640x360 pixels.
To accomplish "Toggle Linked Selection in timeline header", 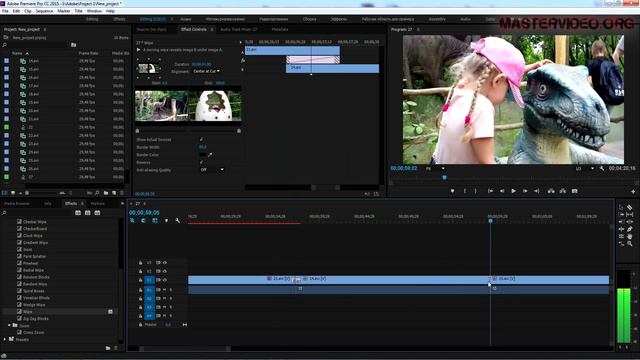I will [155, 220].
